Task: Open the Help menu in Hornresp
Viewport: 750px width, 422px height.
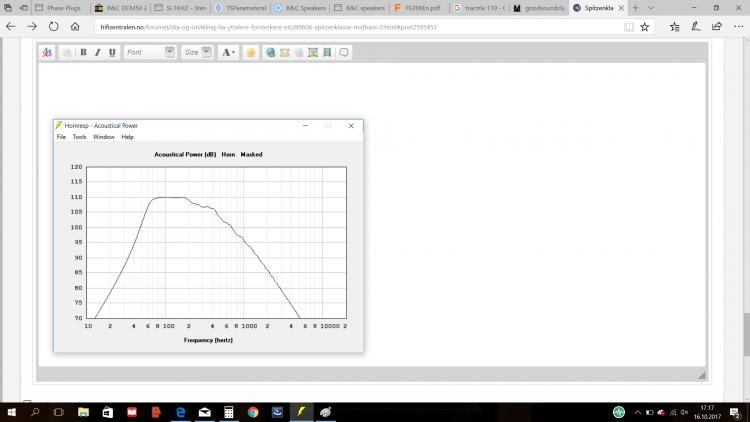Action: coord(127,137)
